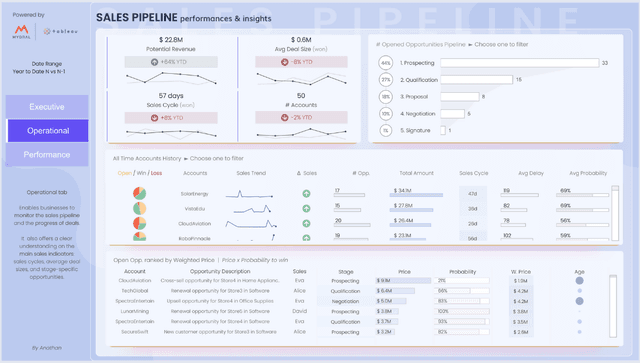This screenshot has height=363, width=640.
Task: Click the 100% probability bar for LunarMining
Action: (x=462, y=311)
